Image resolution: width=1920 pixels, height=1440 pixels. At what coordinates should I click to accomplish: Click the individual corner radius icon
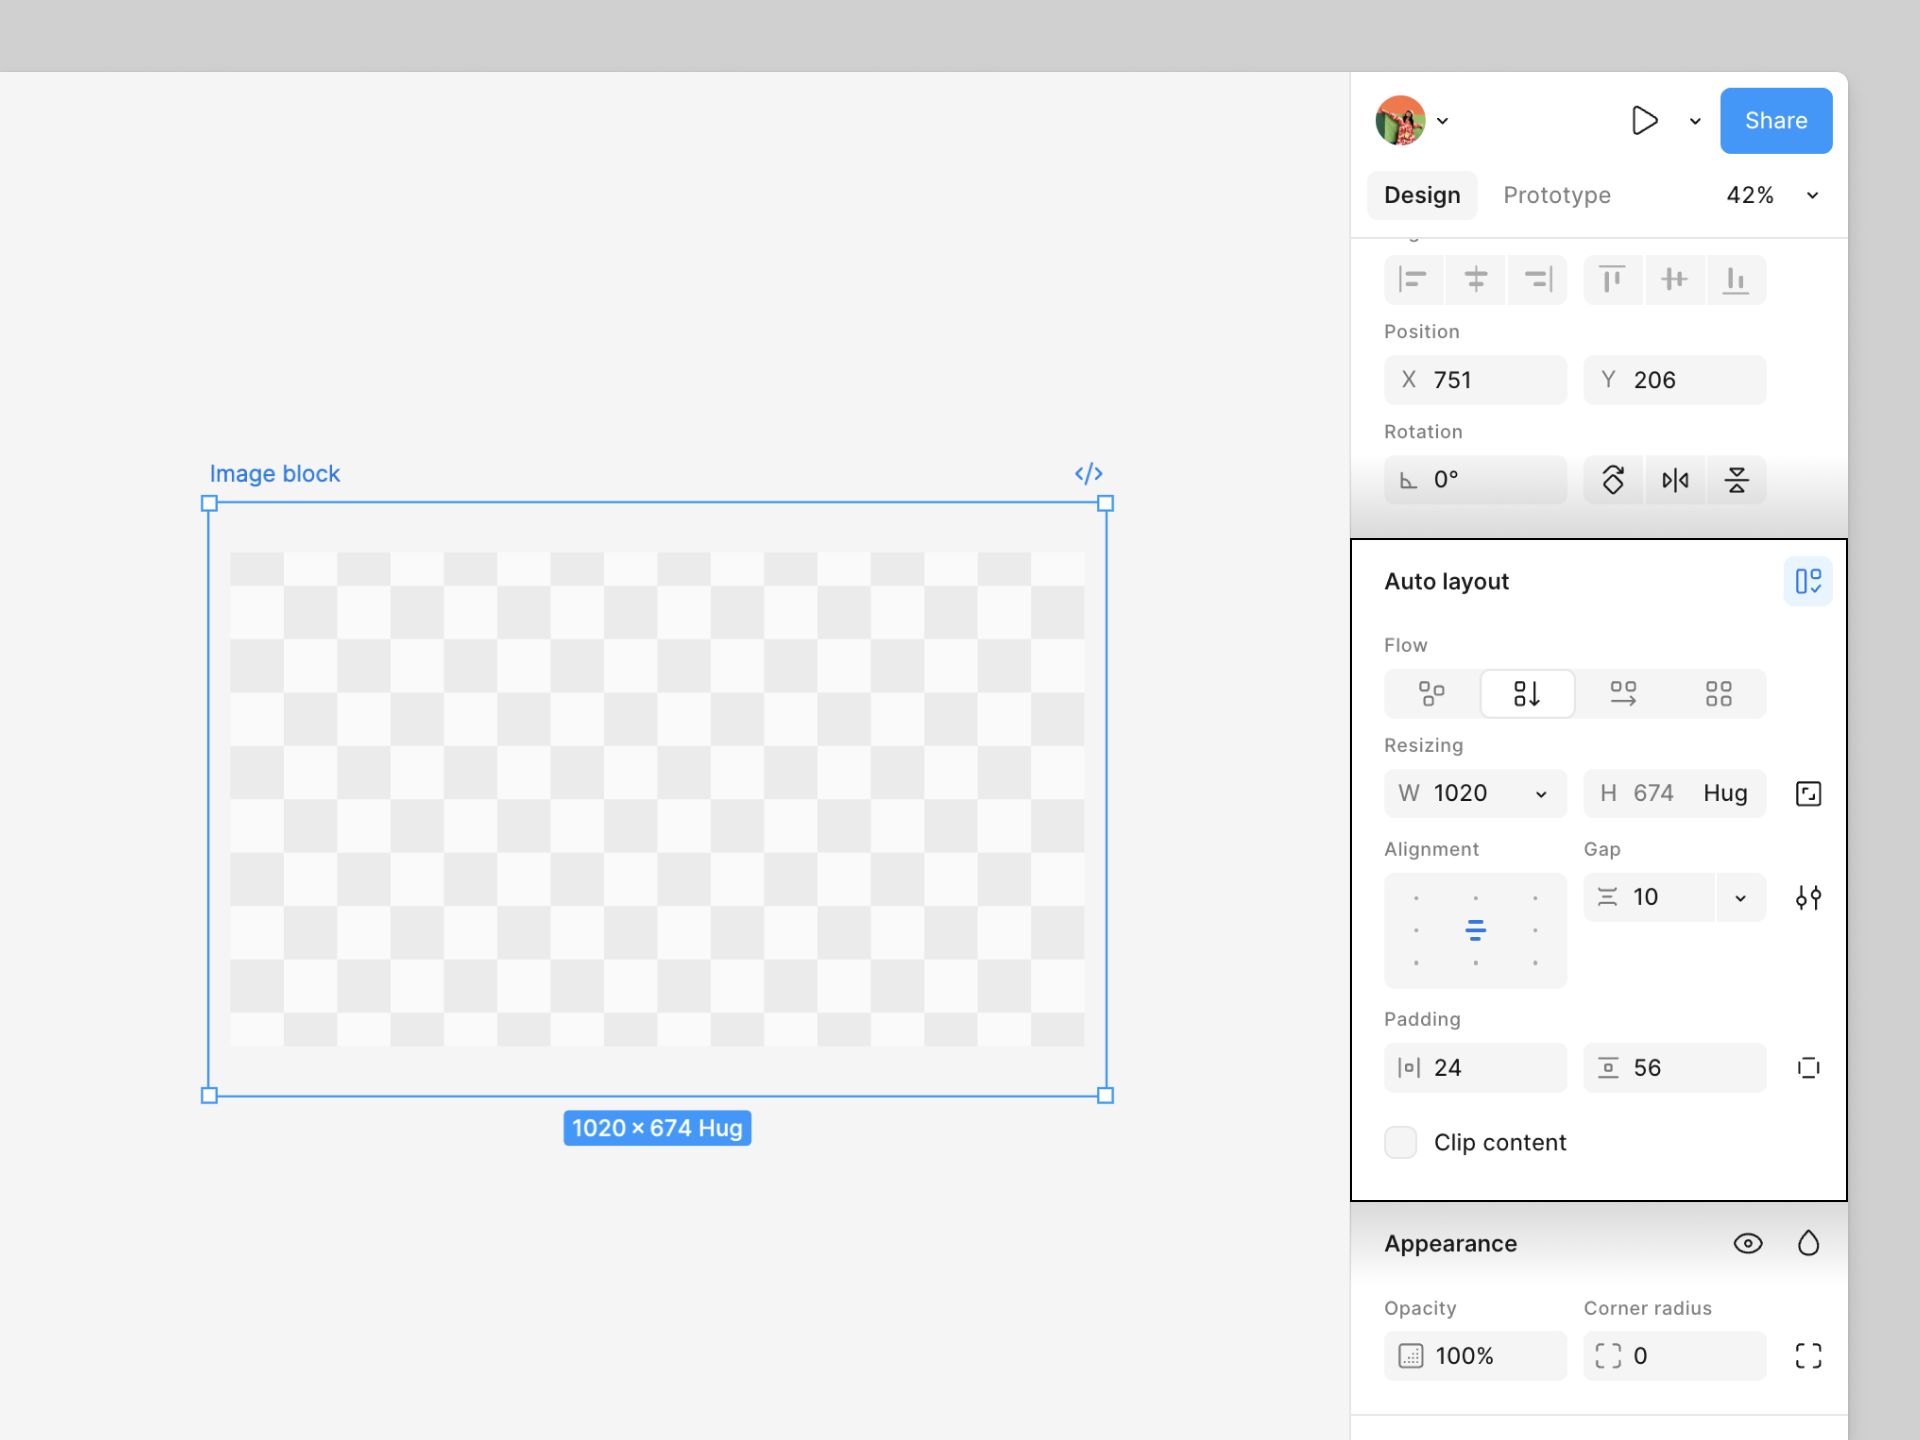[1808, 1355]
